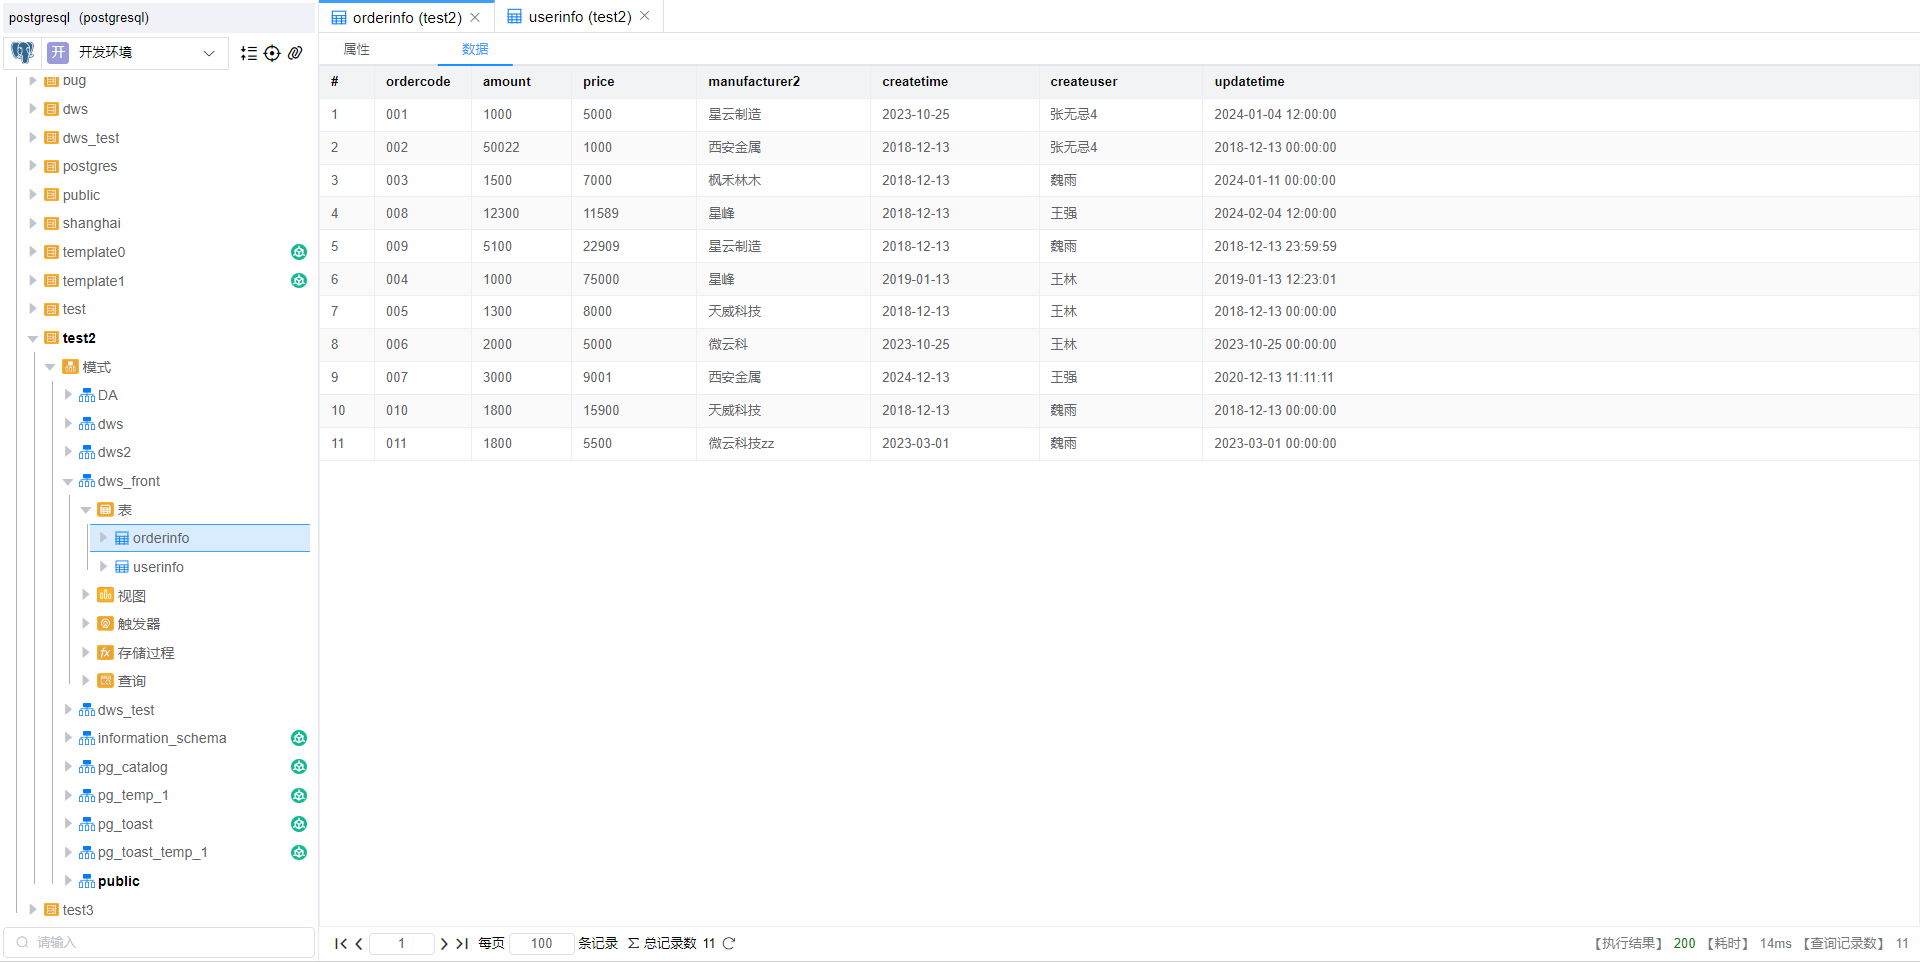This screenshot has width=1920, height=962.
Task: Expand the 视图 views folder
Action: click(x=86, y=595)
